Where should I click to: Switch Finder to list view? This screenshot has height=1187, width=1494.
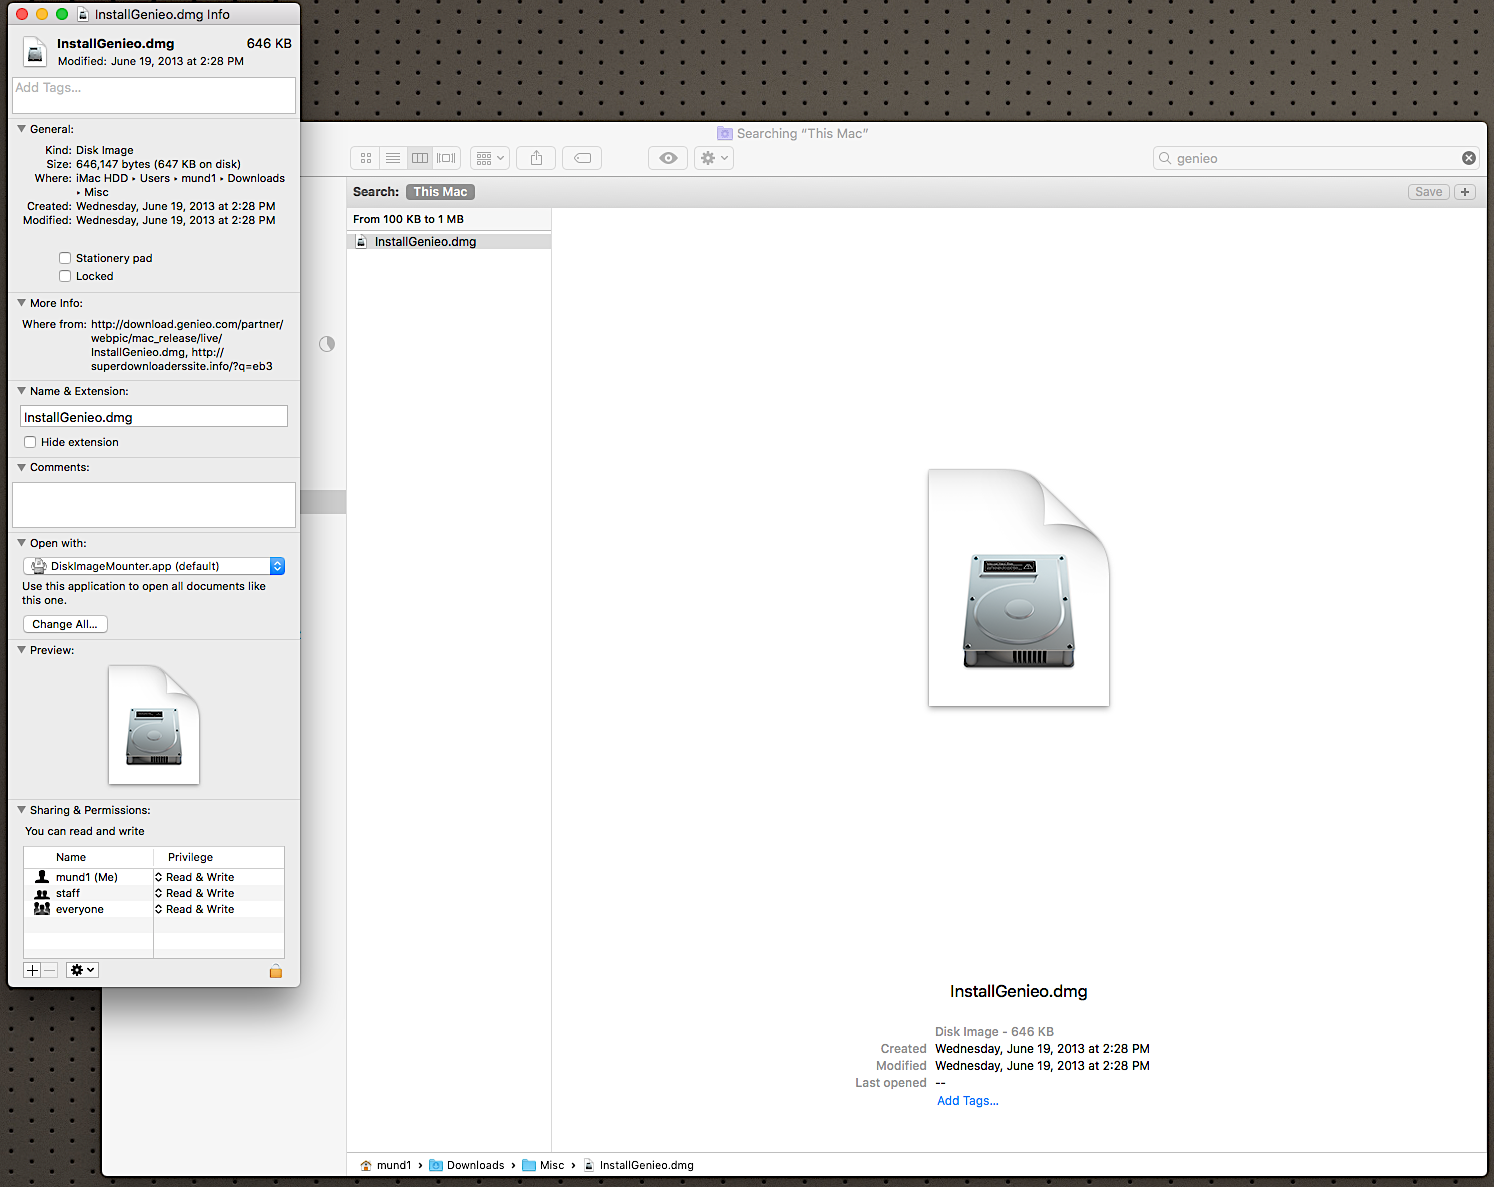coord(393,158)
